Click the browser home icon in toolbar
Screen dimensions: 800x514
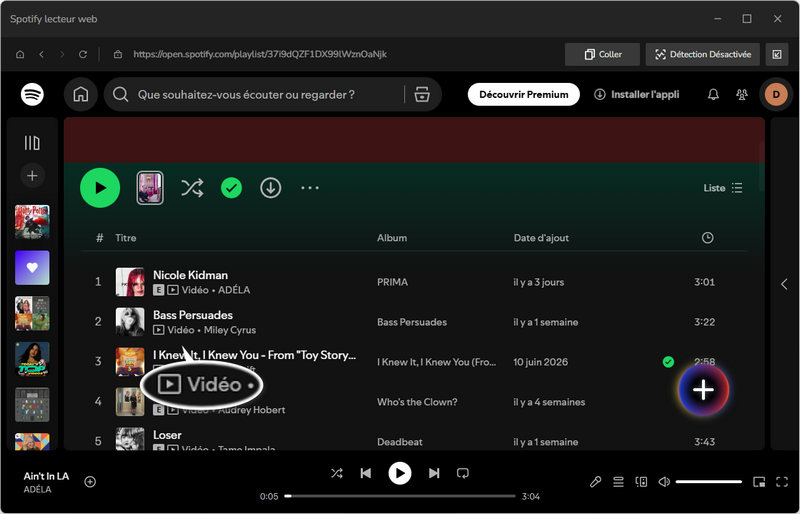(20, 54)
